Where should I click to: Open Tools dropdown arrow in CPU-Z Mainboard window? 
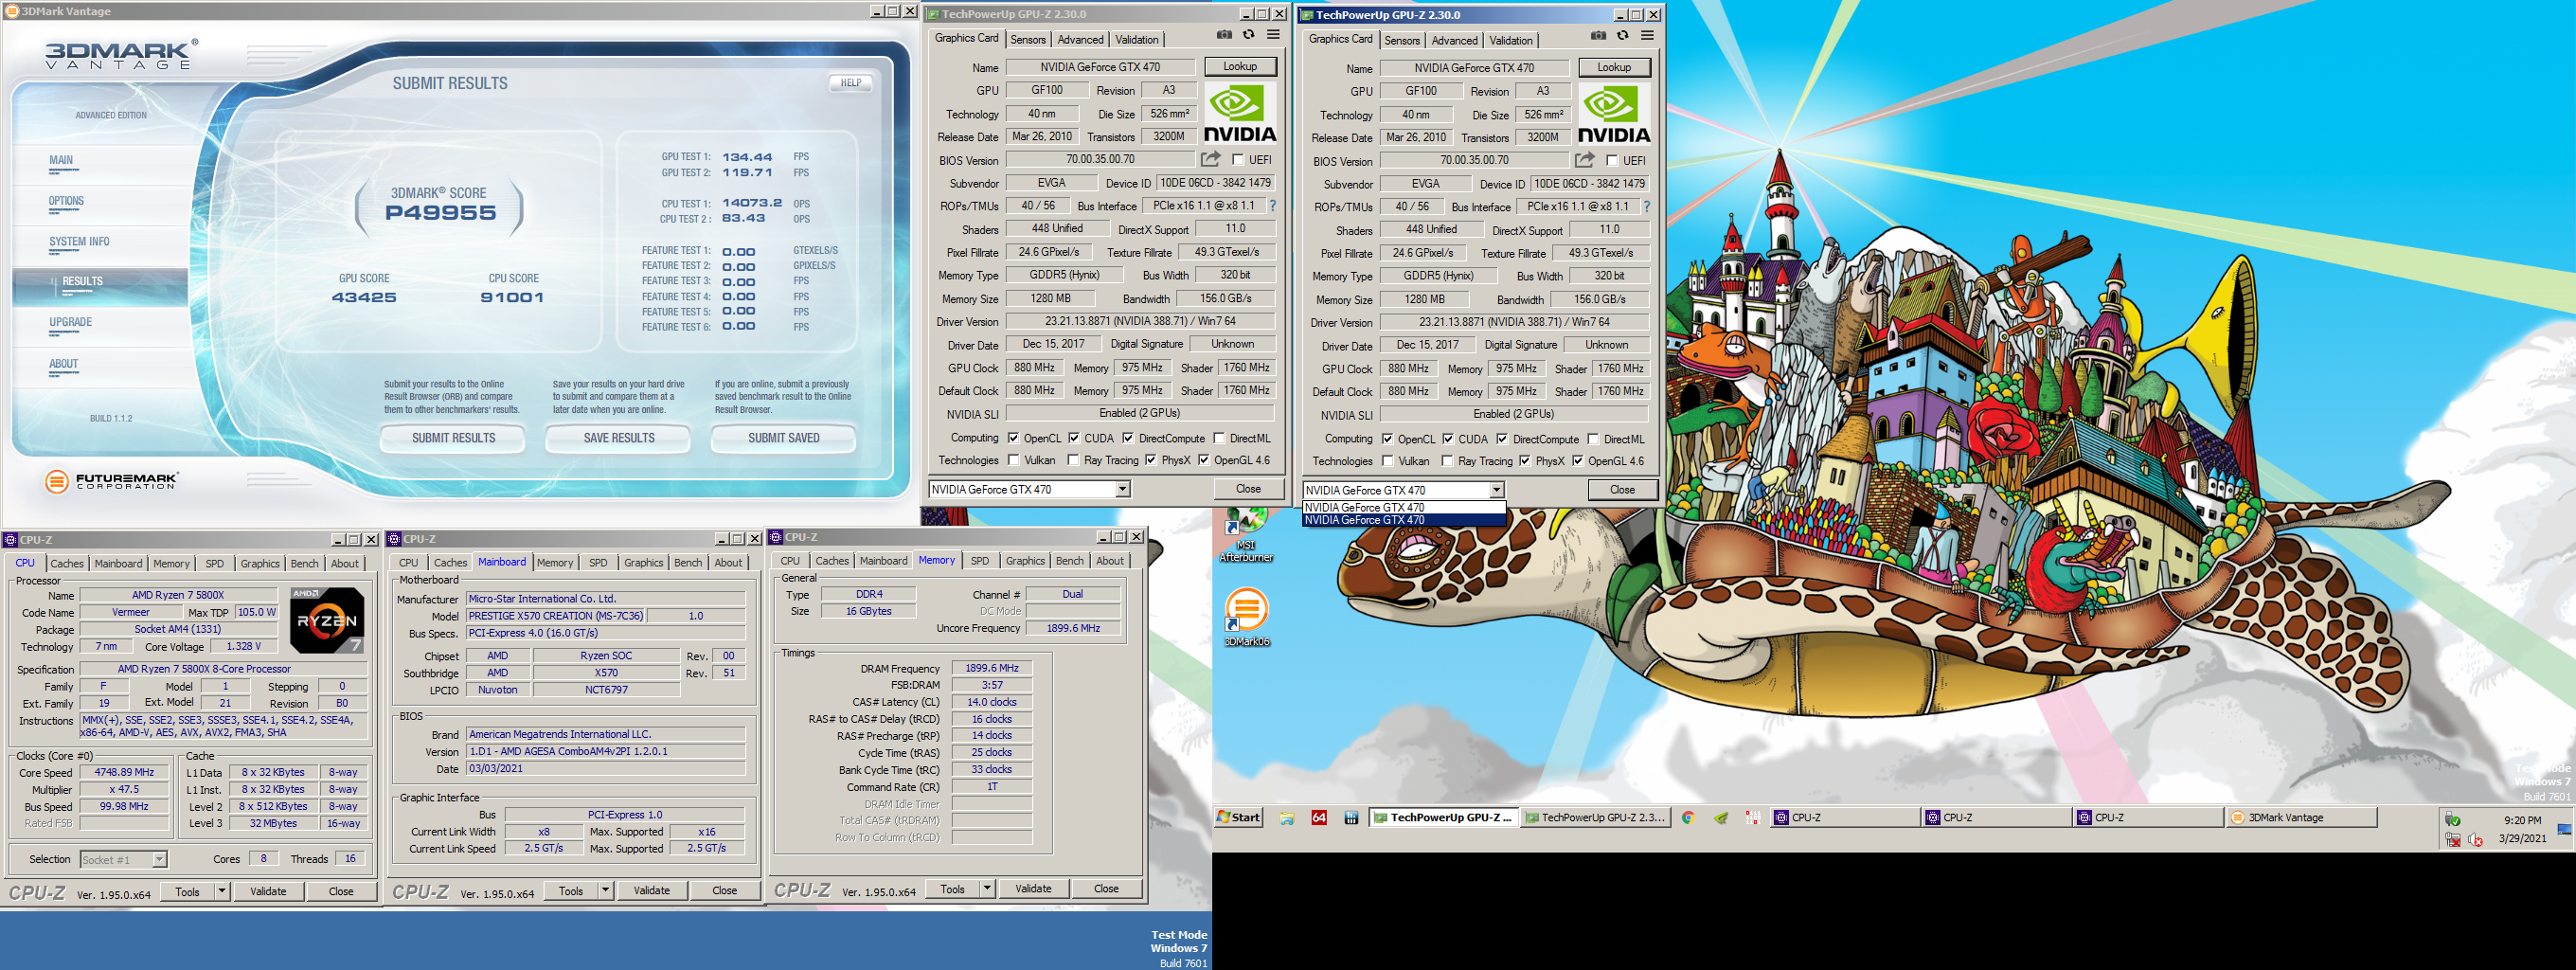pyautogui.click(x=605, y=890)
